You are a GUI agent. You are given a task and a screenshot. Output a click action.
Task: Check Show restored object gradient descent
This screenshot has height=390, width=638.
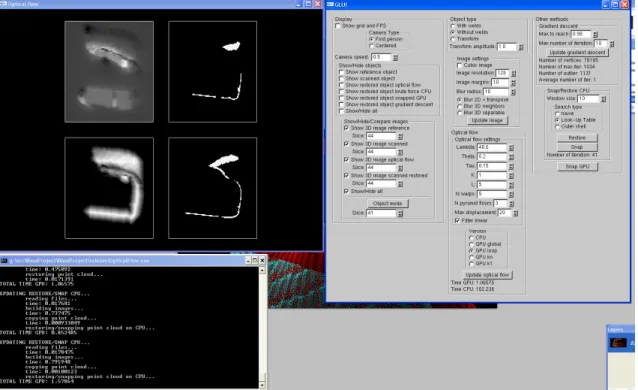click(x=342, y=105)
